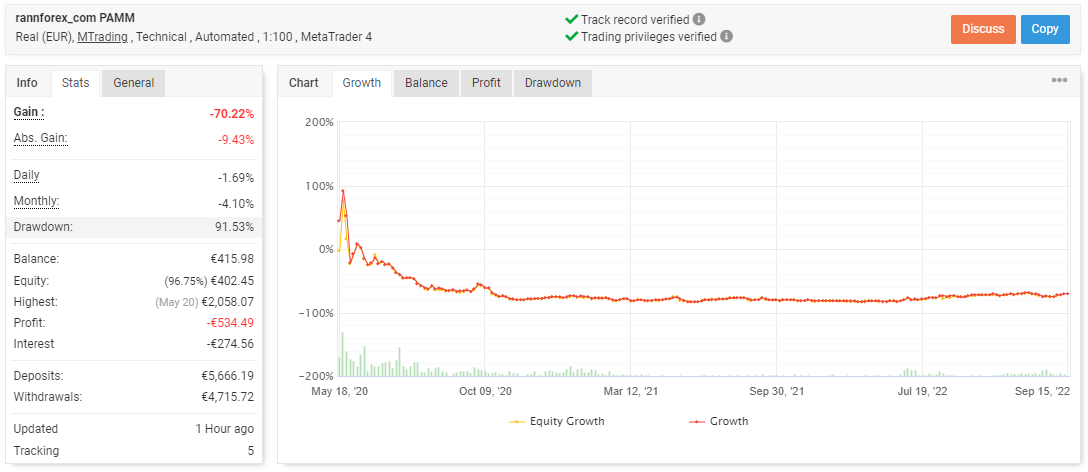Click the Oct 09, '20 axis label
Image resolution: width=1088 pixels, height=472 pixels.
pos(485,391)
